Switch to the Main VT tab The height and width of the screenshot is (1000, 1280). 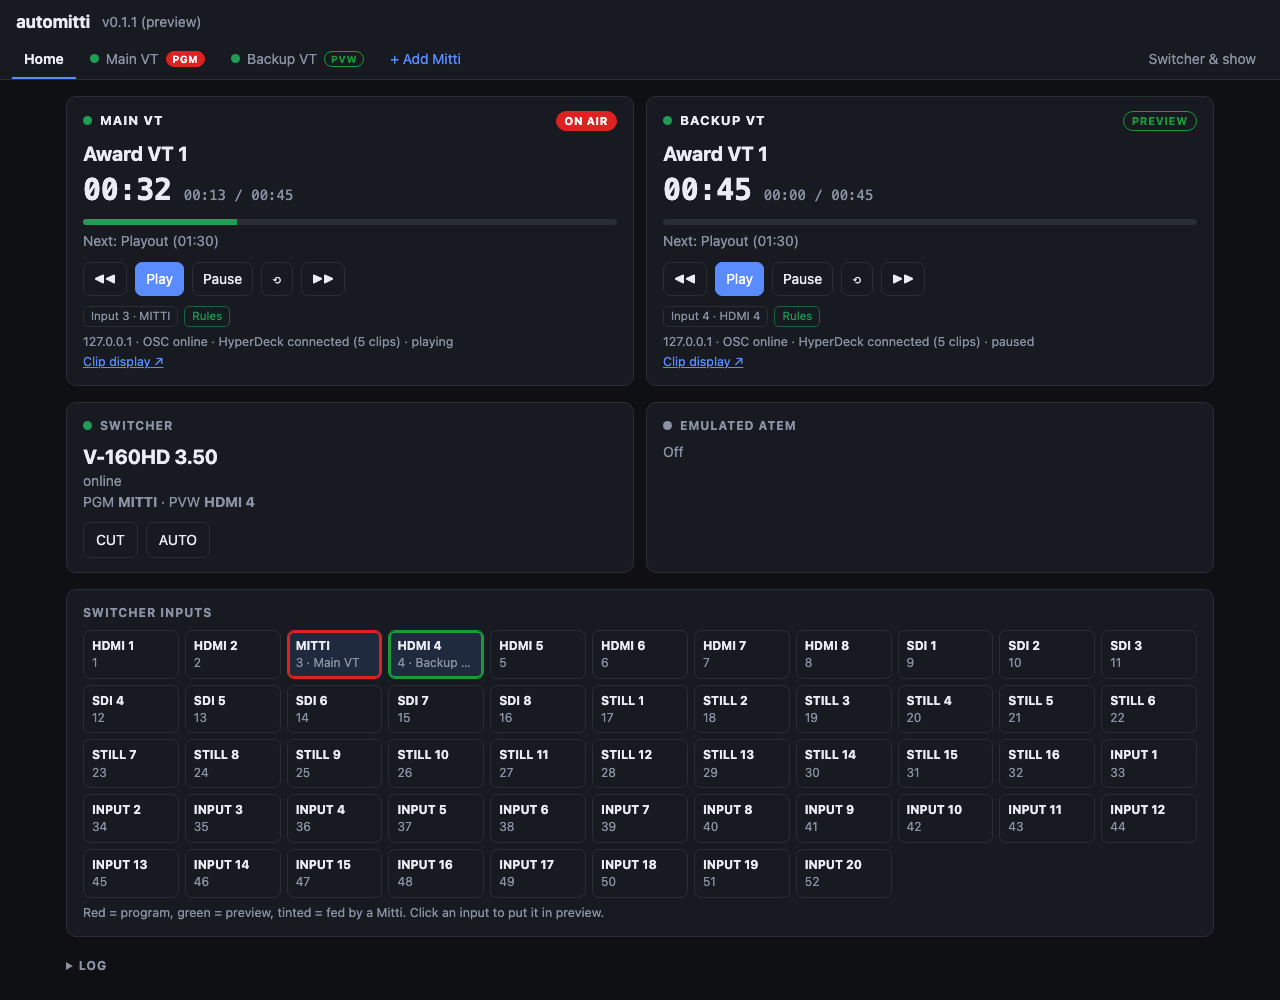coord(147,59)
